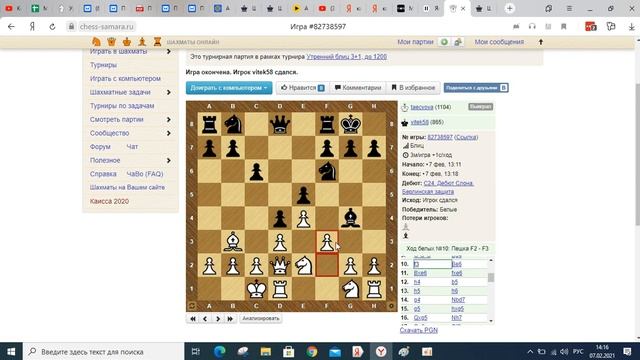Open Google Chrome from taskbar
This screenshot has width=640, height=360.
click(312, 351)
